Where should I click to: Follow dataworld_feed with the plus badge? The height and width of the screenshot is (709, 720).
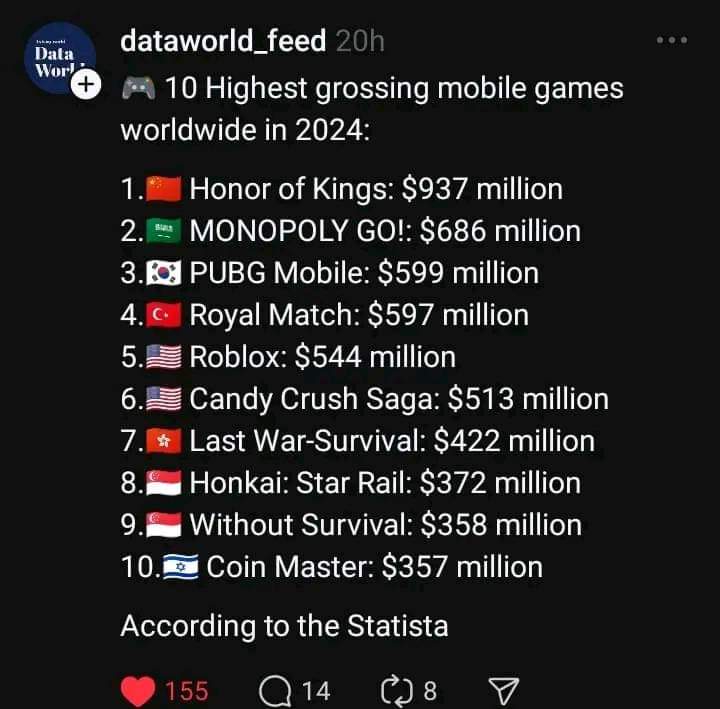pyautogui.click(x=86, y=85)
